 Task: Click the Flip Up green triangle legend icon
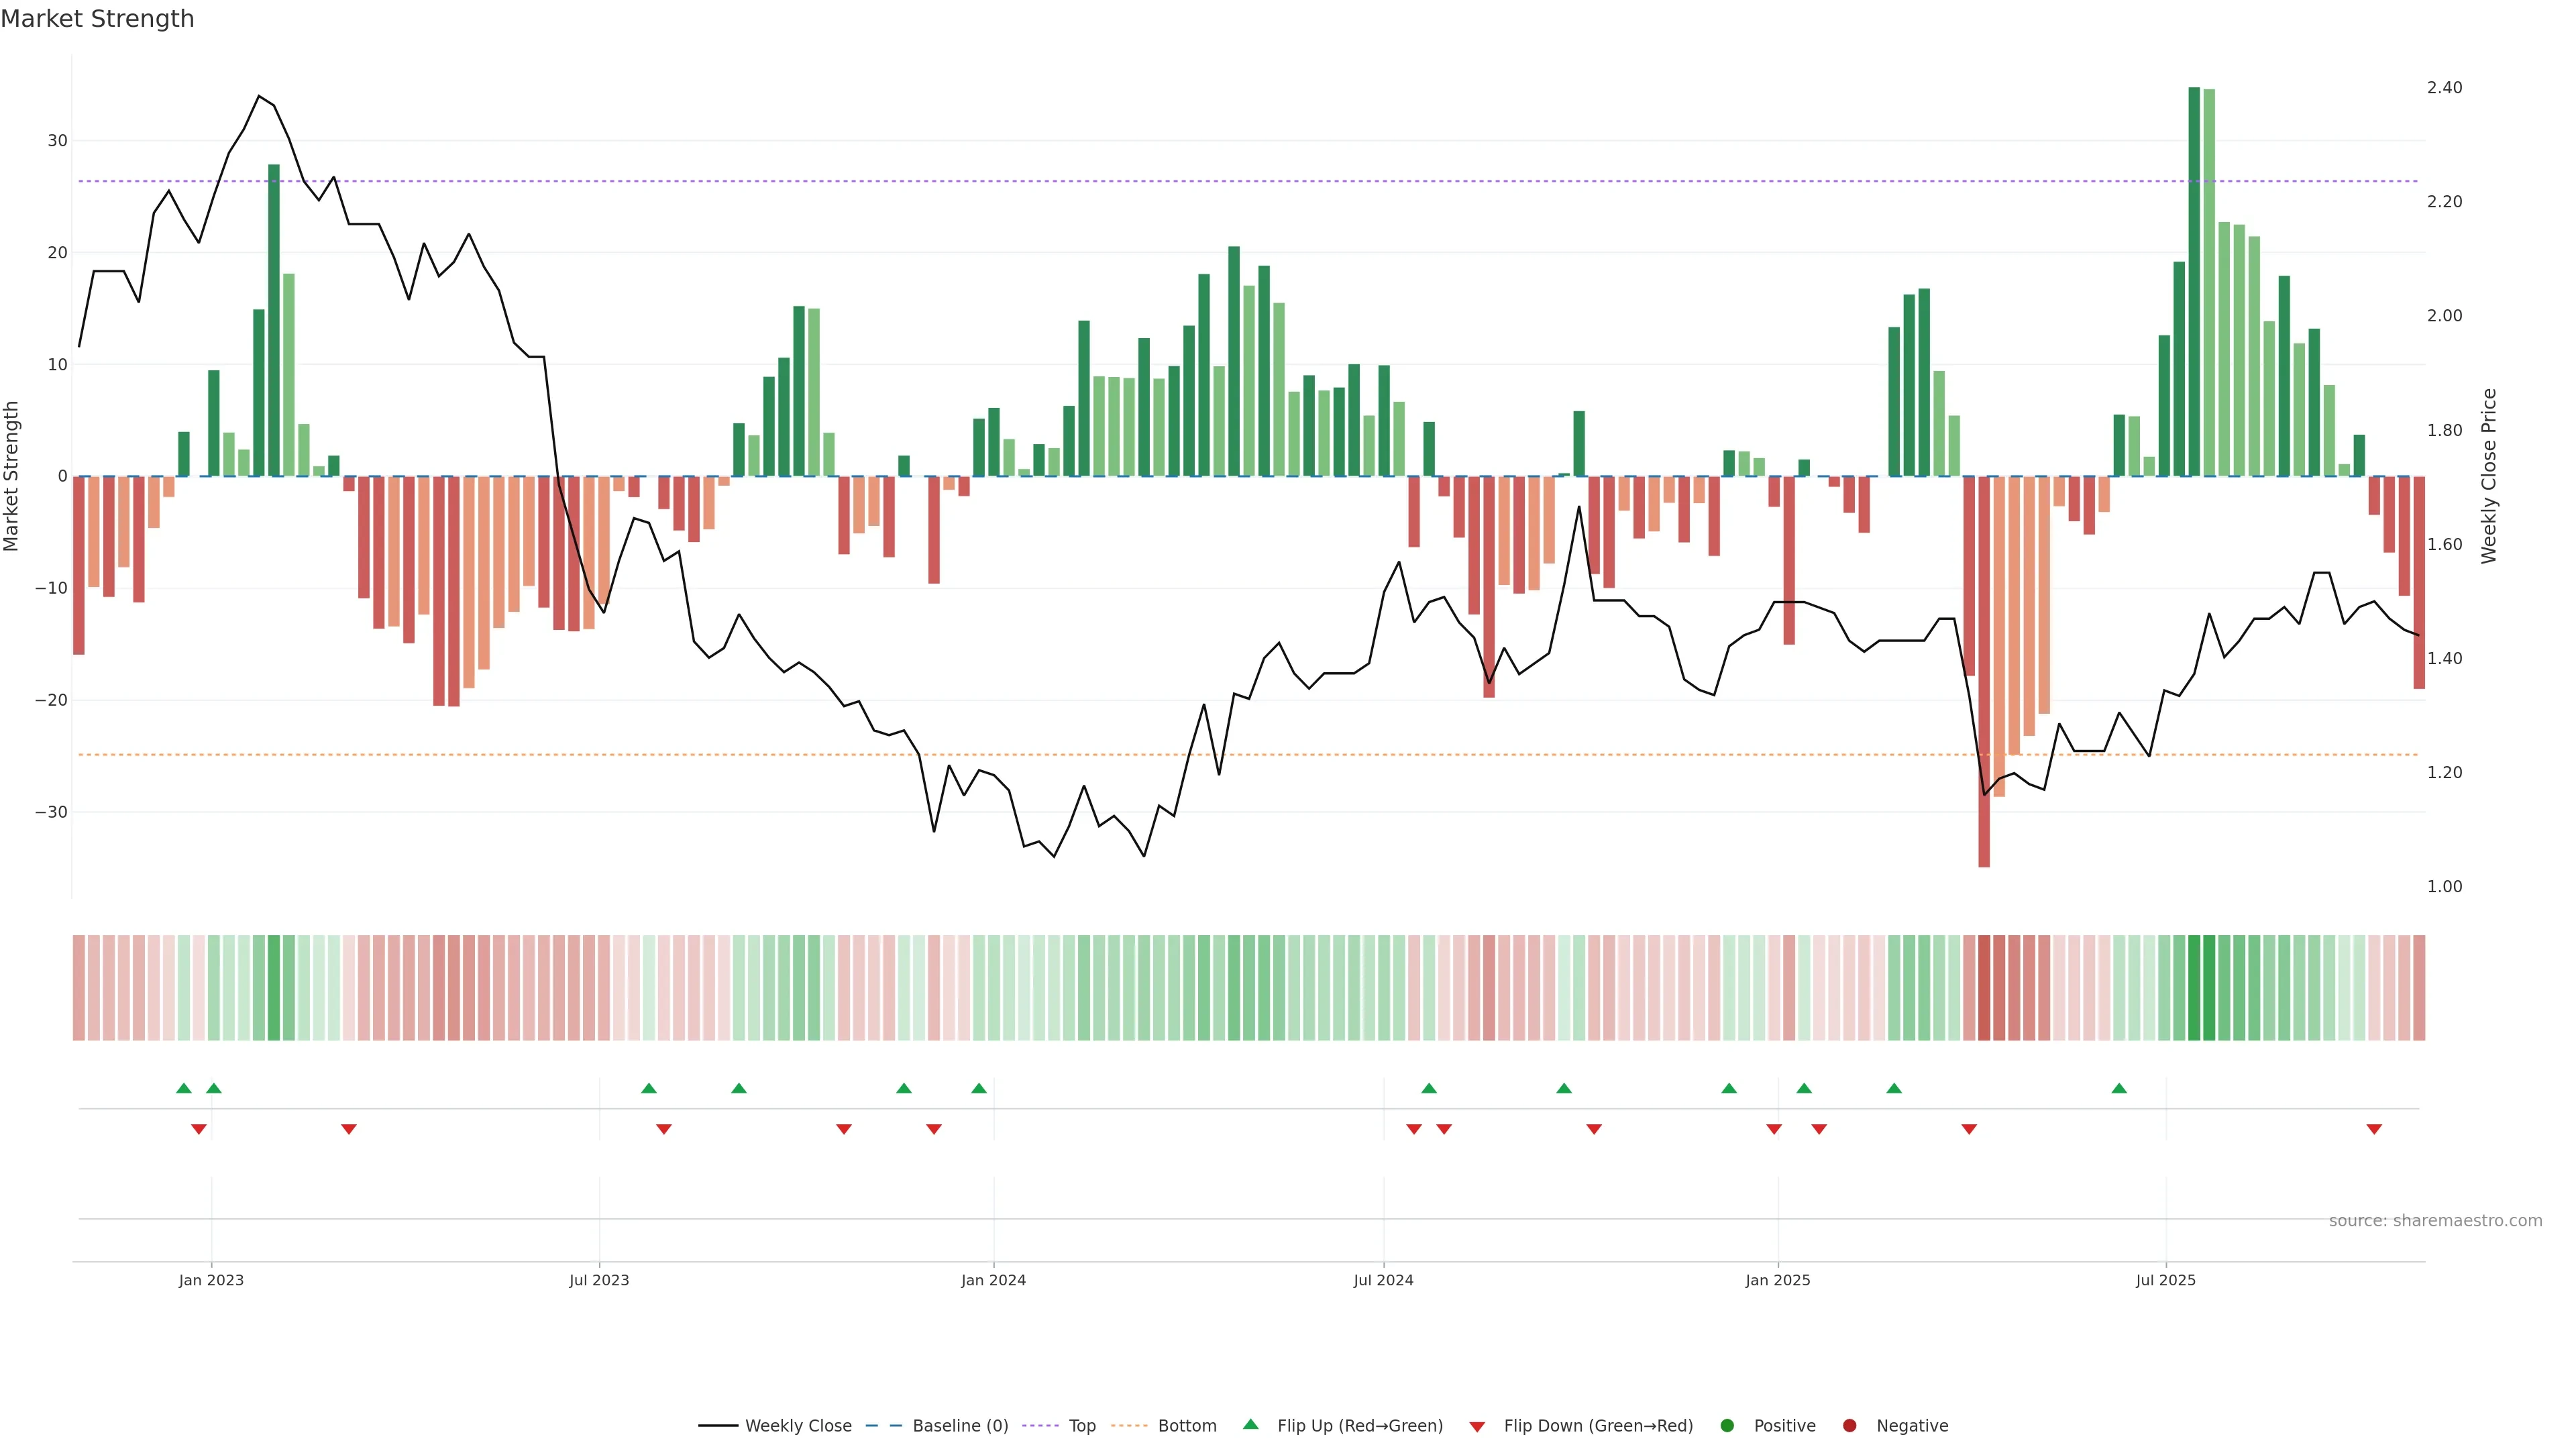(x=1250, y=1424)
